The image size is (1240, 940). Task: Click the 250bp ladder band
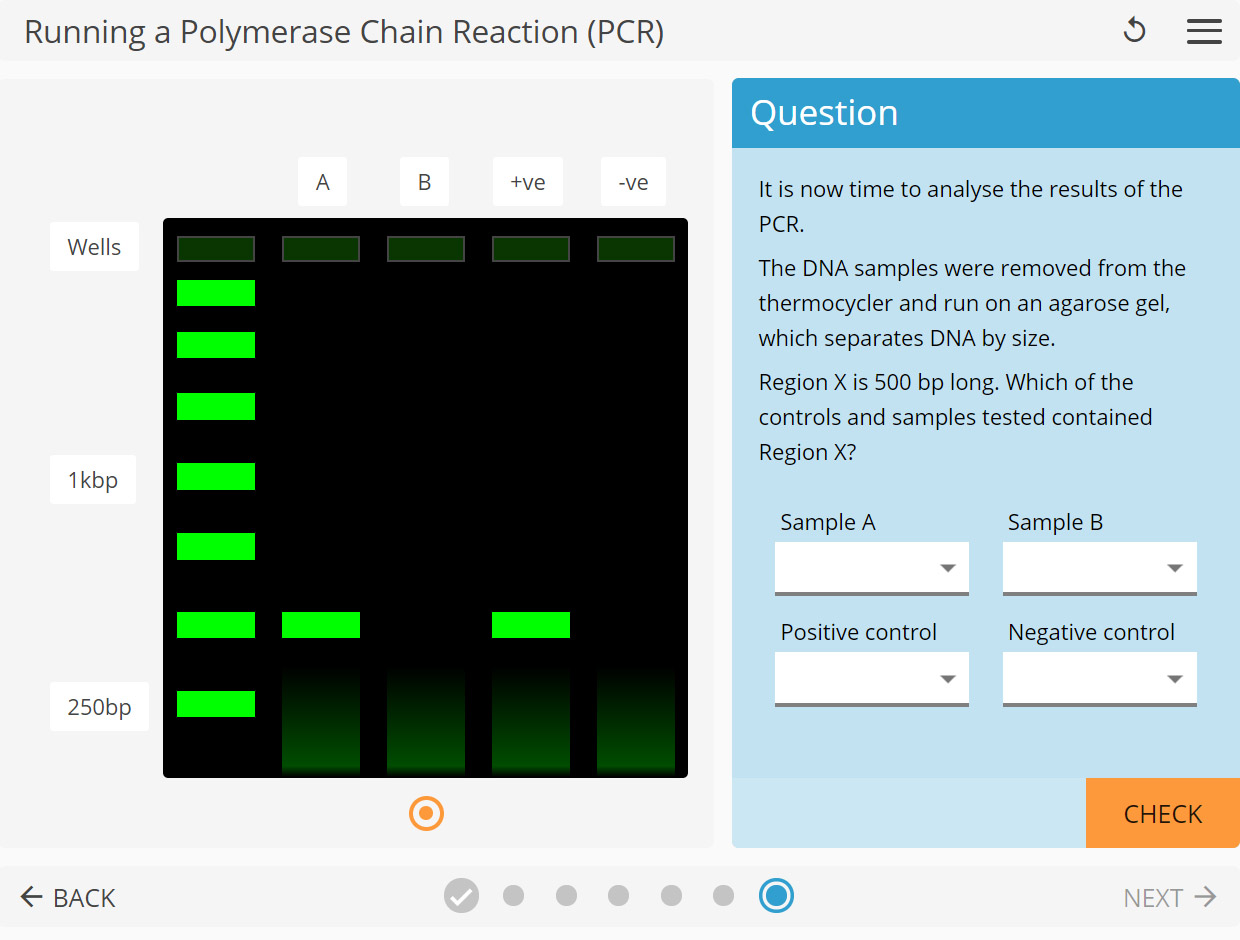216,704
